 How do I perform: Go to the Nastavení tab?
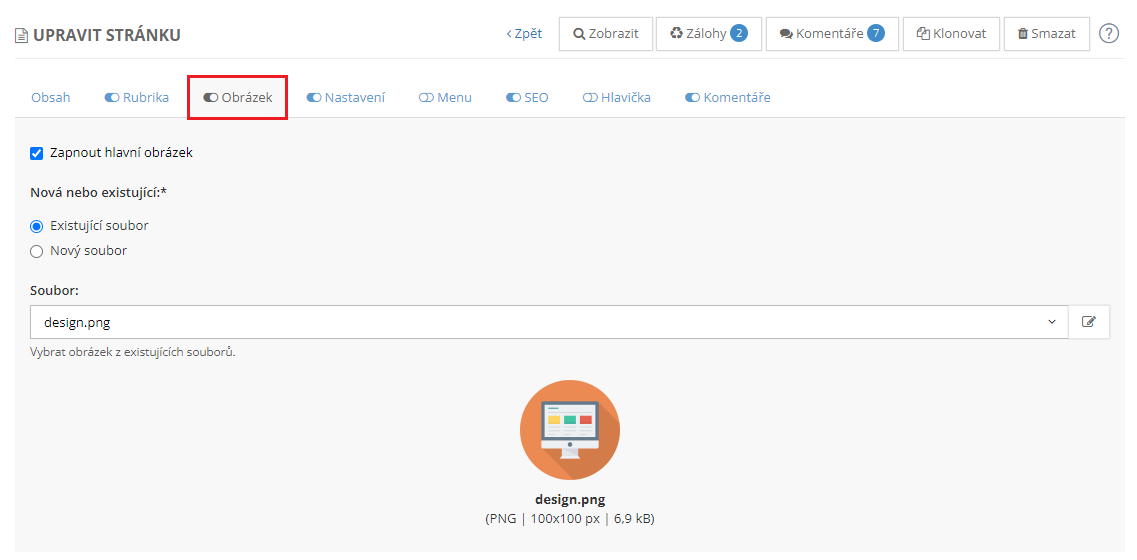pos(345,98)
